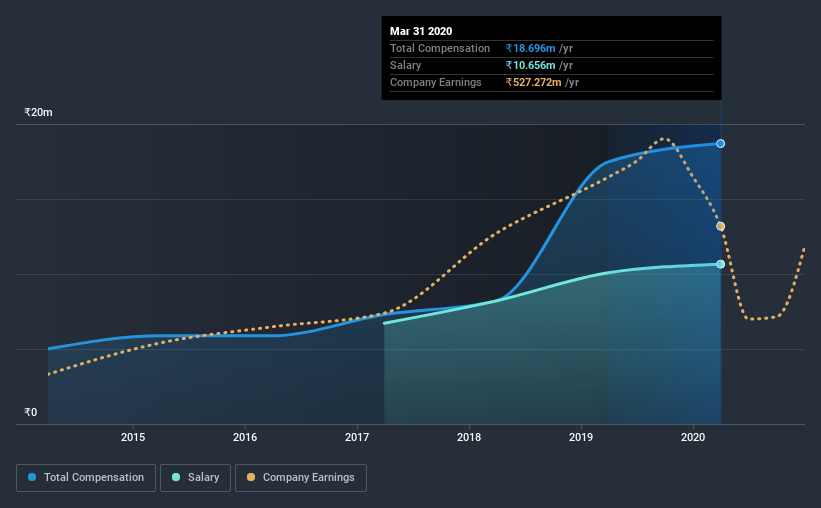Click the blue dot in Total Compensation legend
Screen dimensions: 821x508
point(32,477)
